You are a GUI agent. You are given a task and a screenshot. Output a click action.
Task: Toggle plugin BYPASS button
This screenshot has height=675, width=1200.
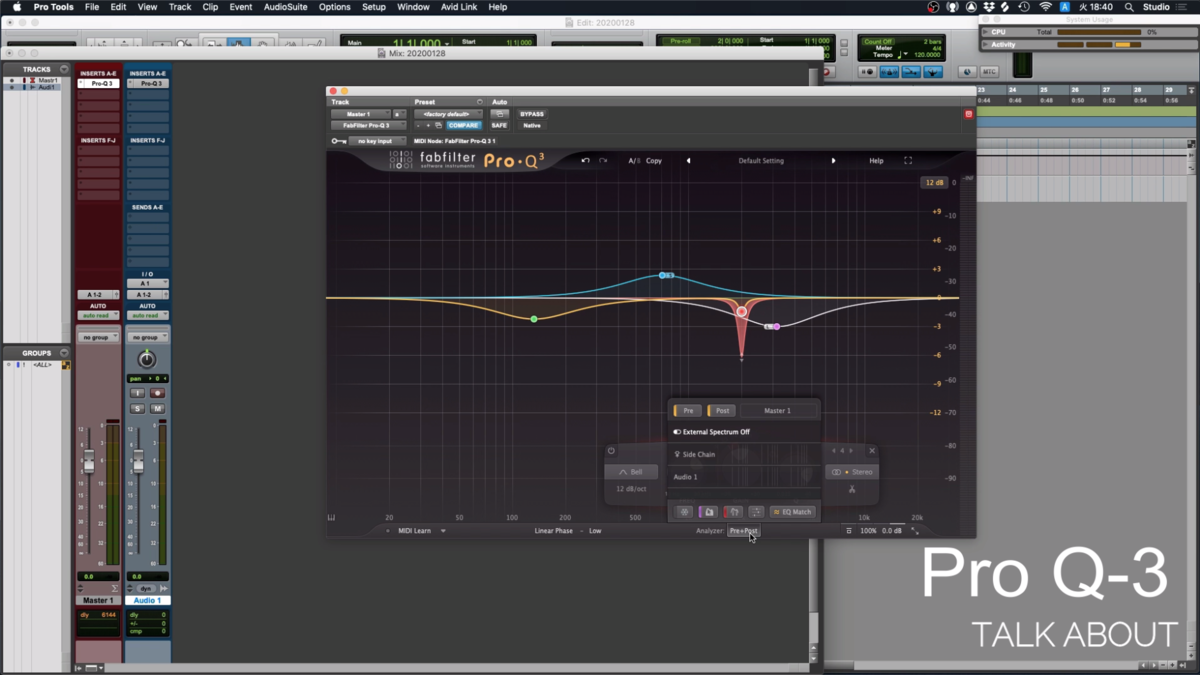[x=532, y=114]
